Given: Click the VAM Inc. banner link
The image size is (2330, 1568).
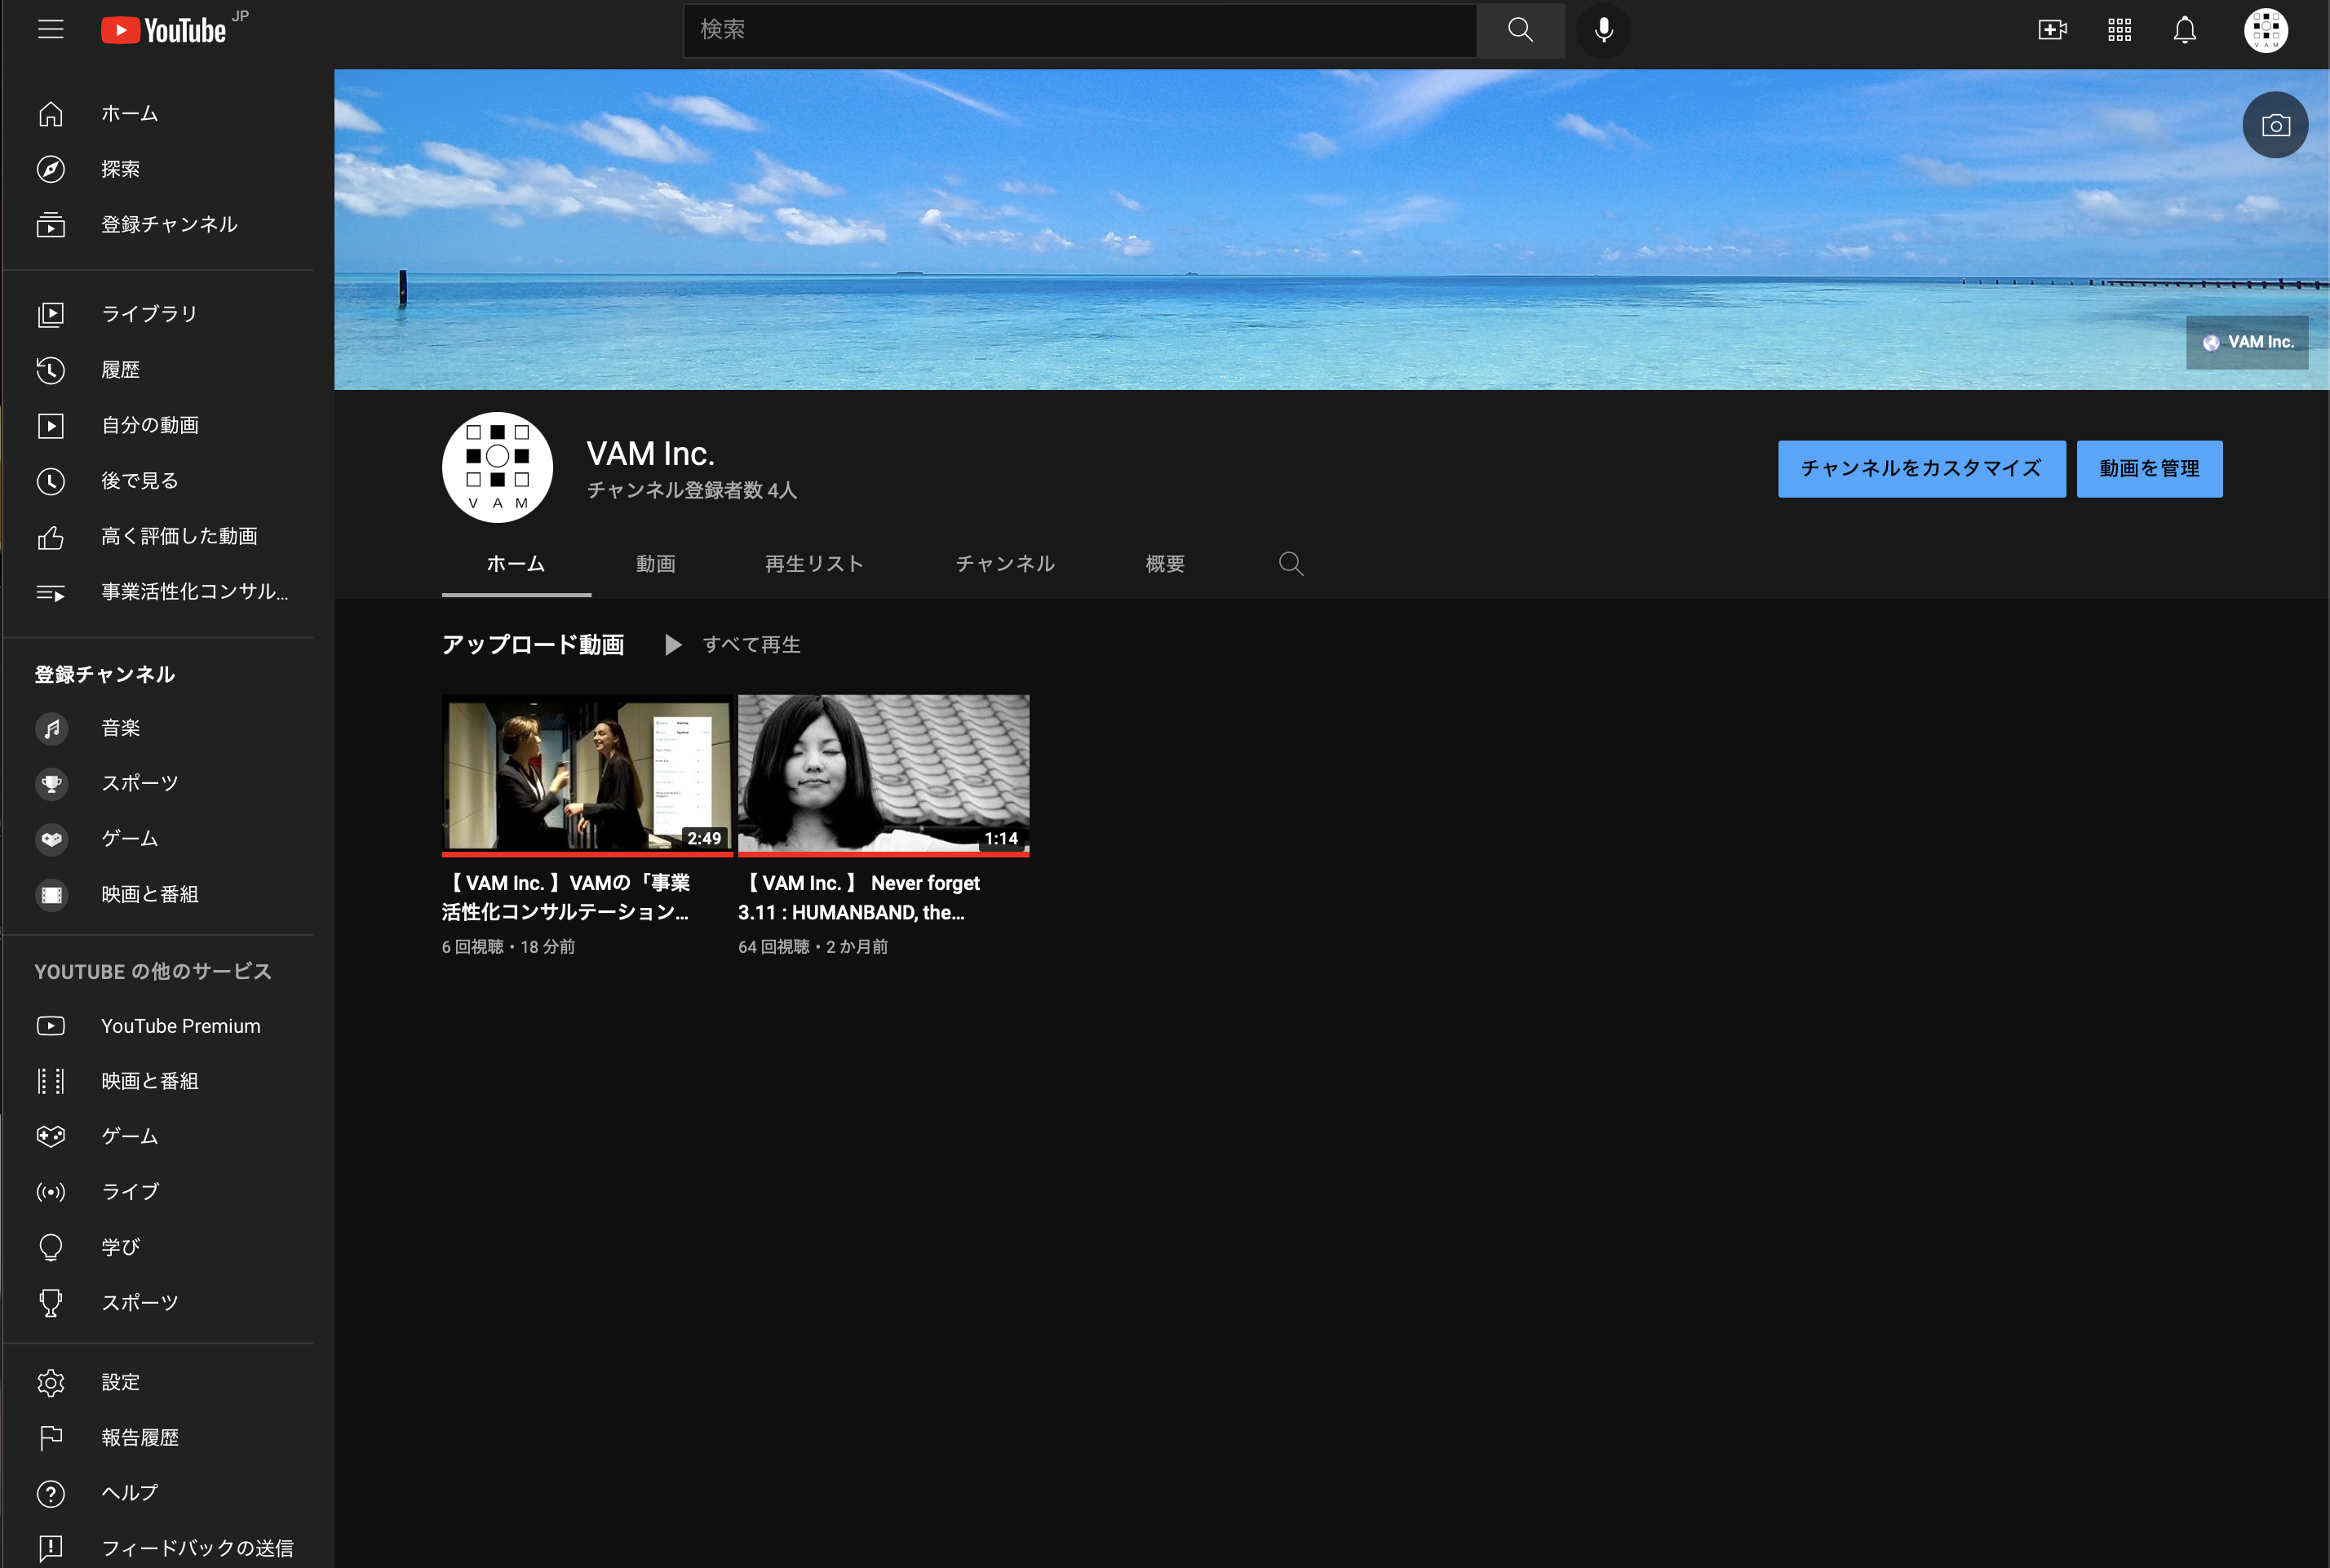Looking at the screenshot, I should (x=2247, y=342).
